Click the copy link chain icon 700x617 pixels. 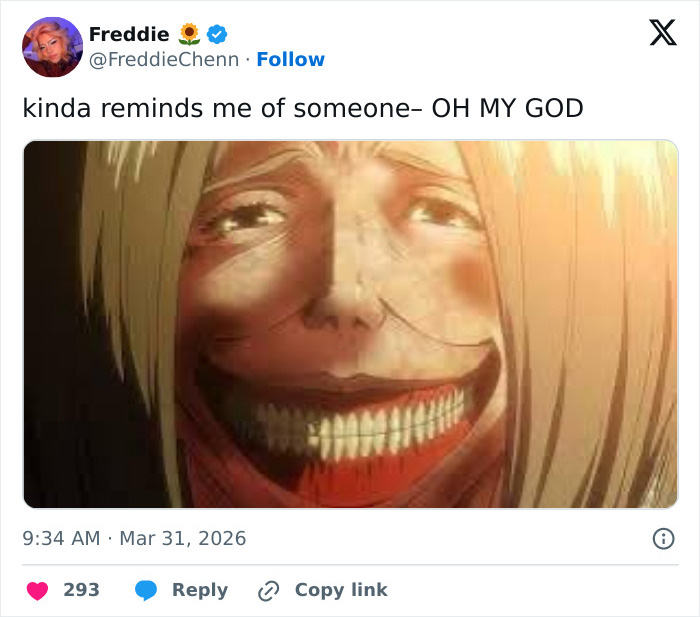click(268, 590)
